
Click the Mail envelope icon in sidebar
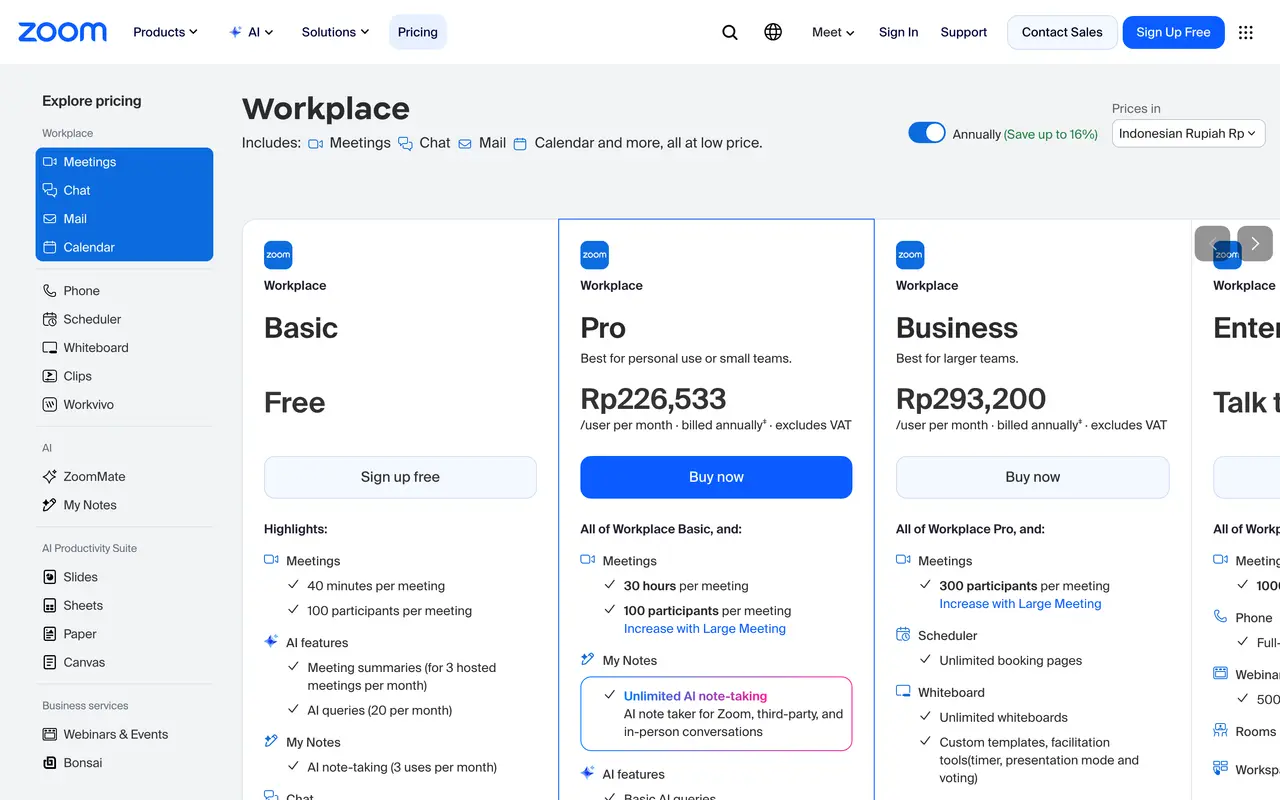tap(50, 219)
